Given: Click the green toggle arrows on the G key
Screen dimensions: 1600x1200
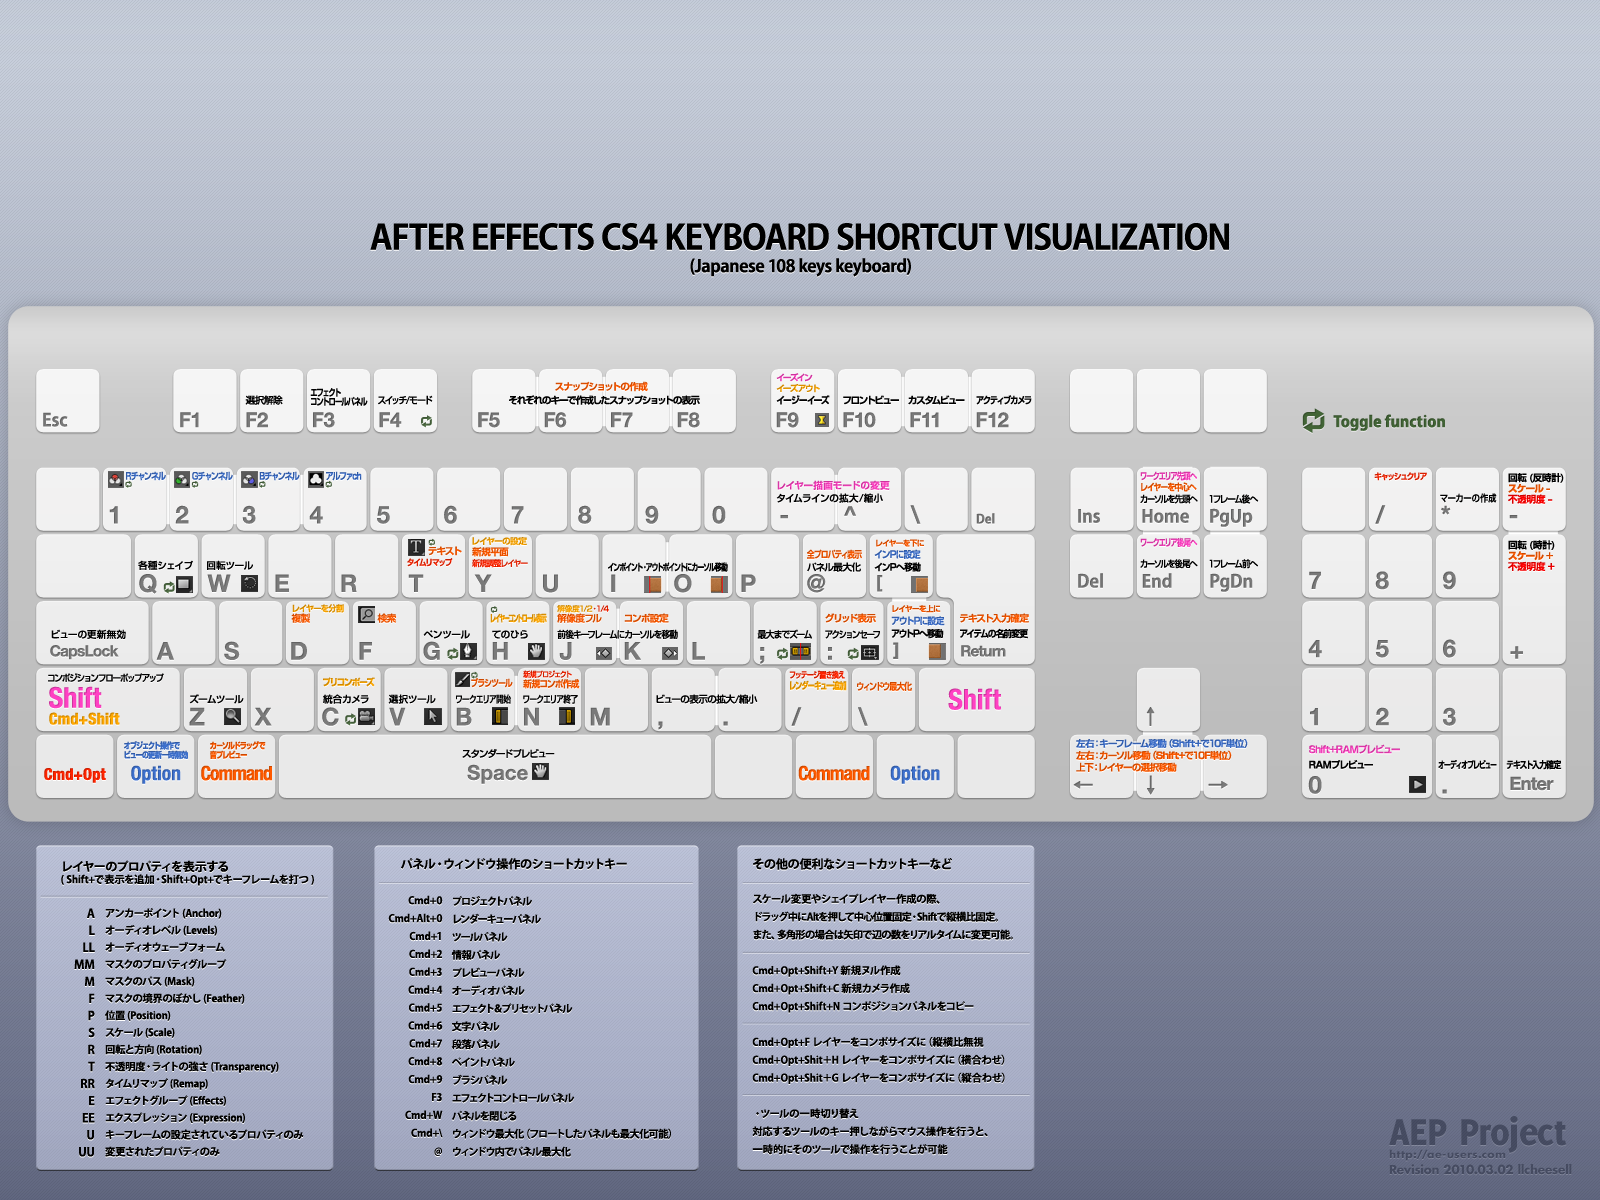Looking at the screenshot, I should click(453, 653).
